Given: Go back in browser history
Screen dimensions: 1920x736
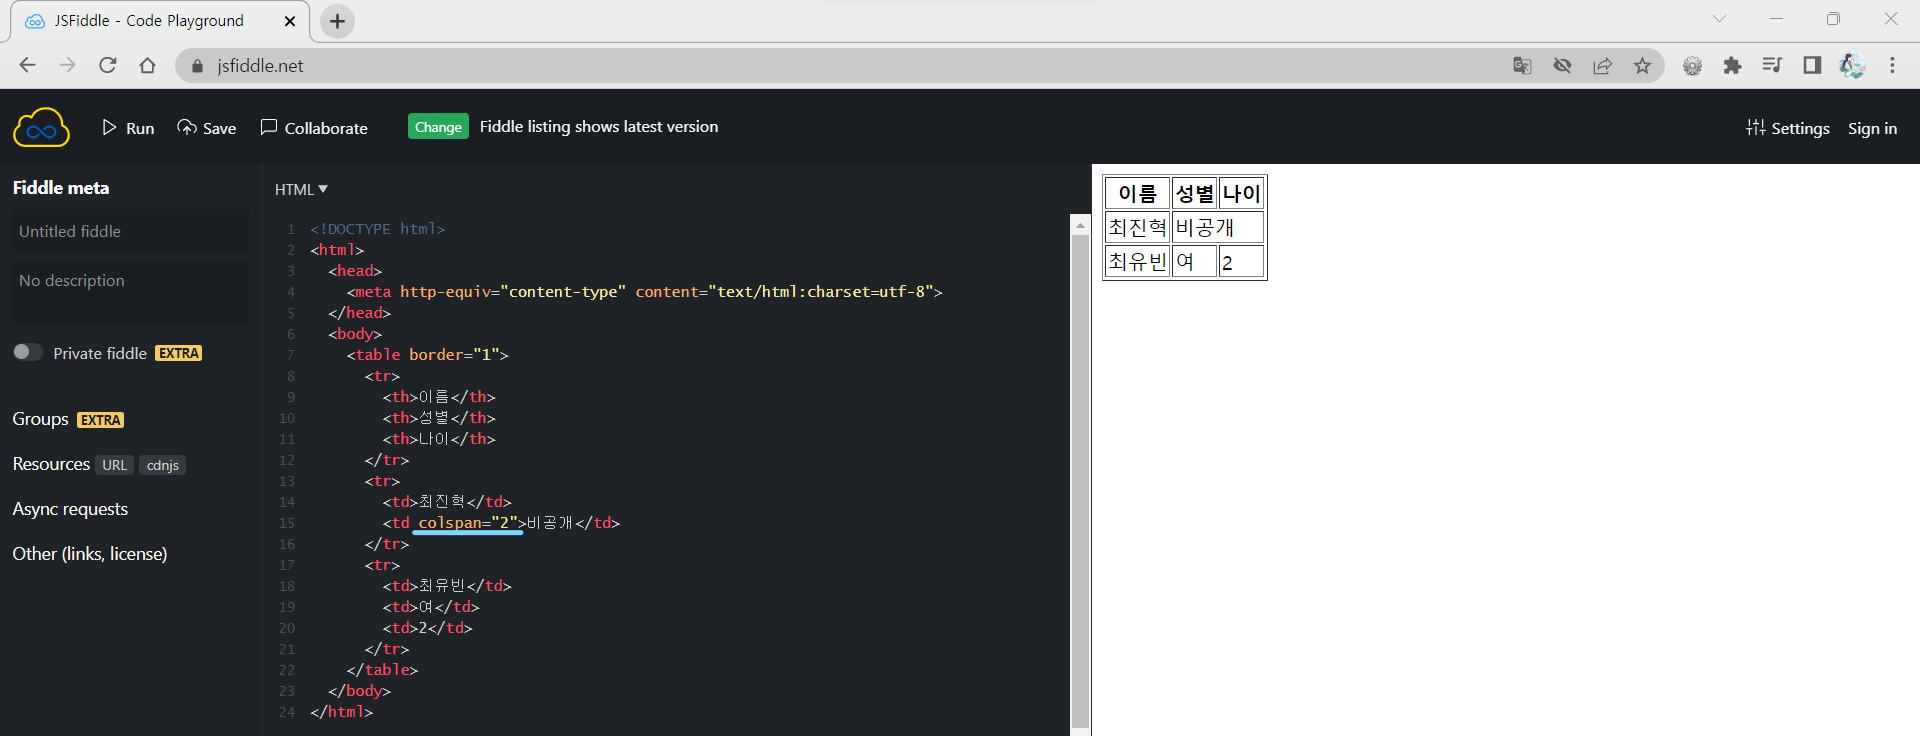Looking at the screenshot, I should [x=28, y=65].
